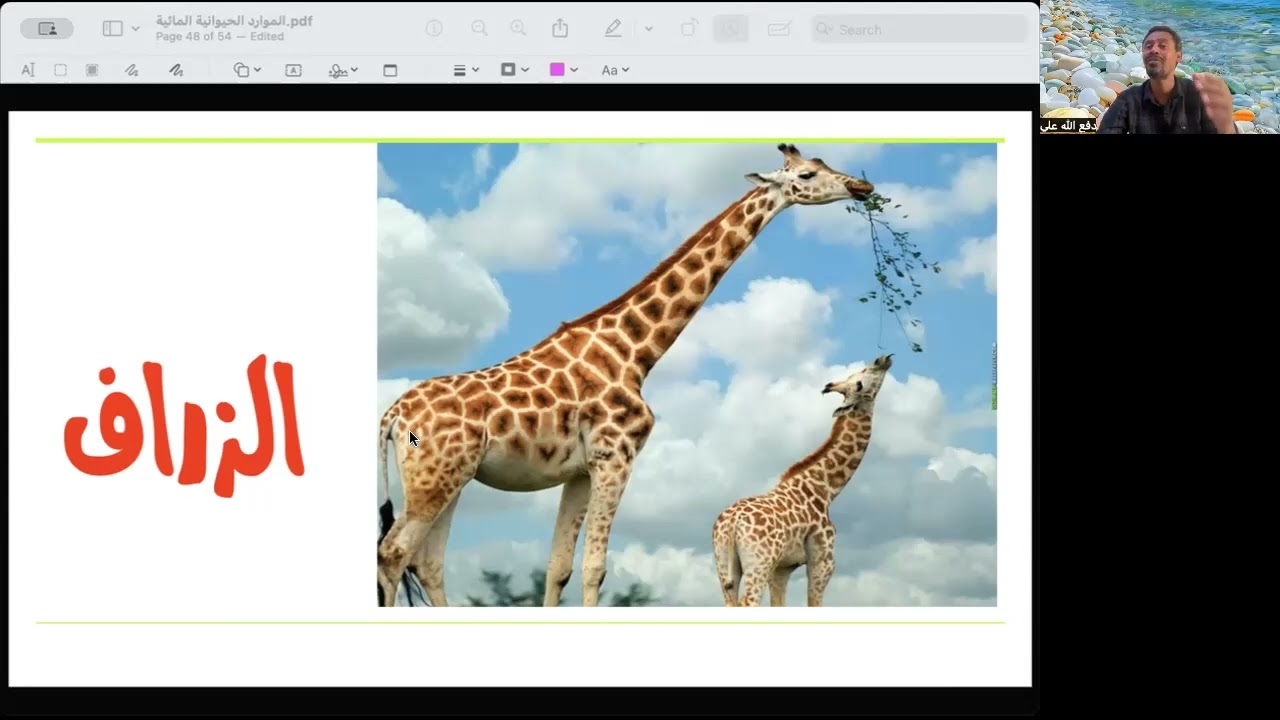Open the sidebar view button

point(113,29)
